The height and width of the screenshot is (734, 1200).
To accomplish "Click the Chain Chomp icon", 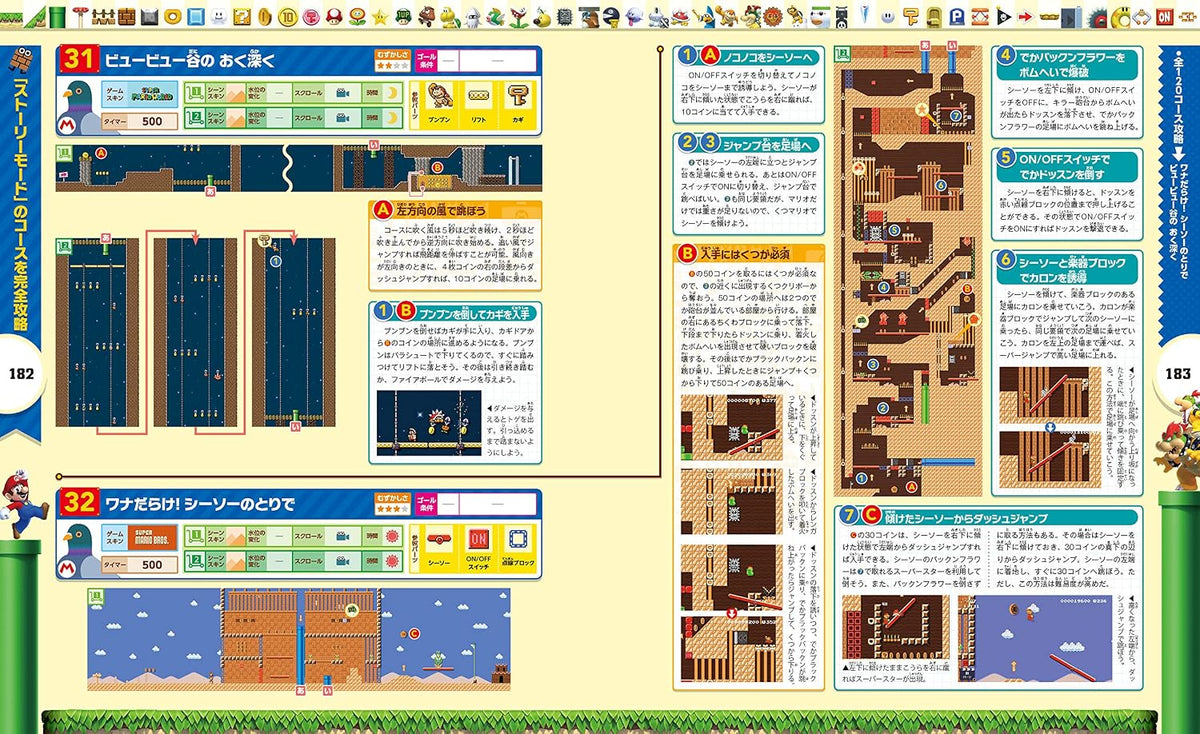I will pos(610,17).
